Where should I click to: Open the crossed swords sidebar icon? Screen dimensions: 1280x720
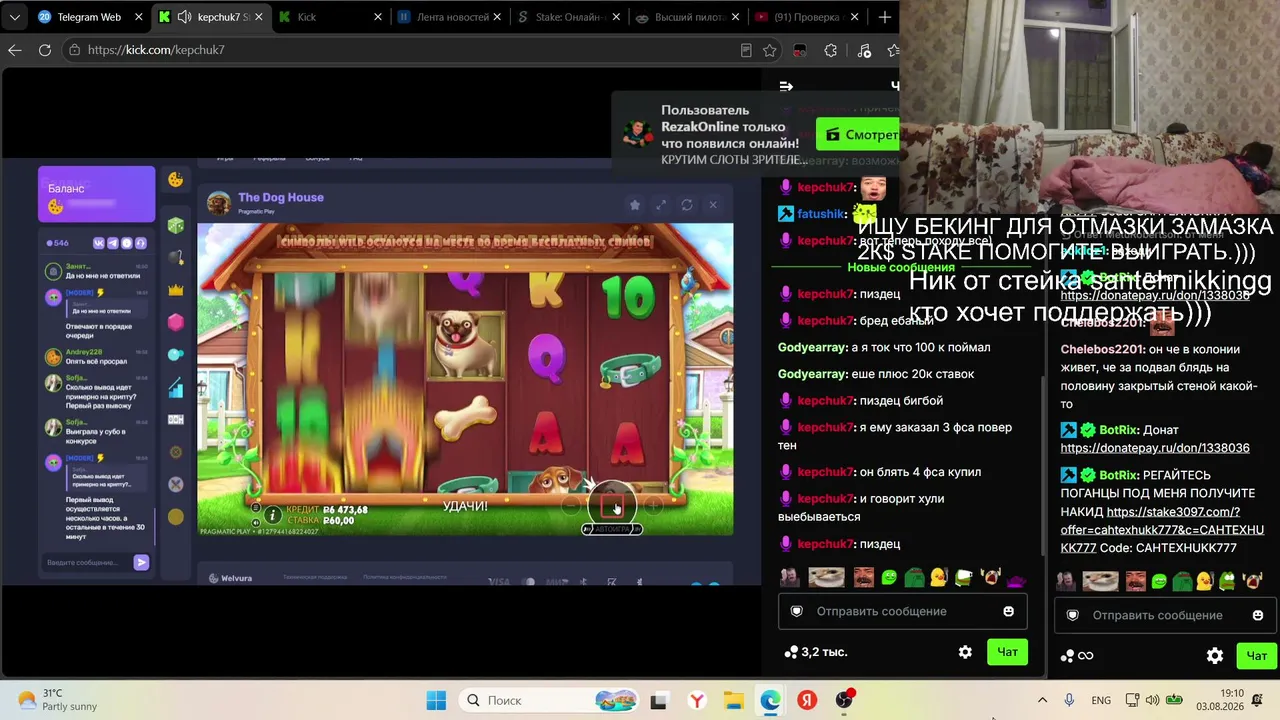(x=176, y=484)
